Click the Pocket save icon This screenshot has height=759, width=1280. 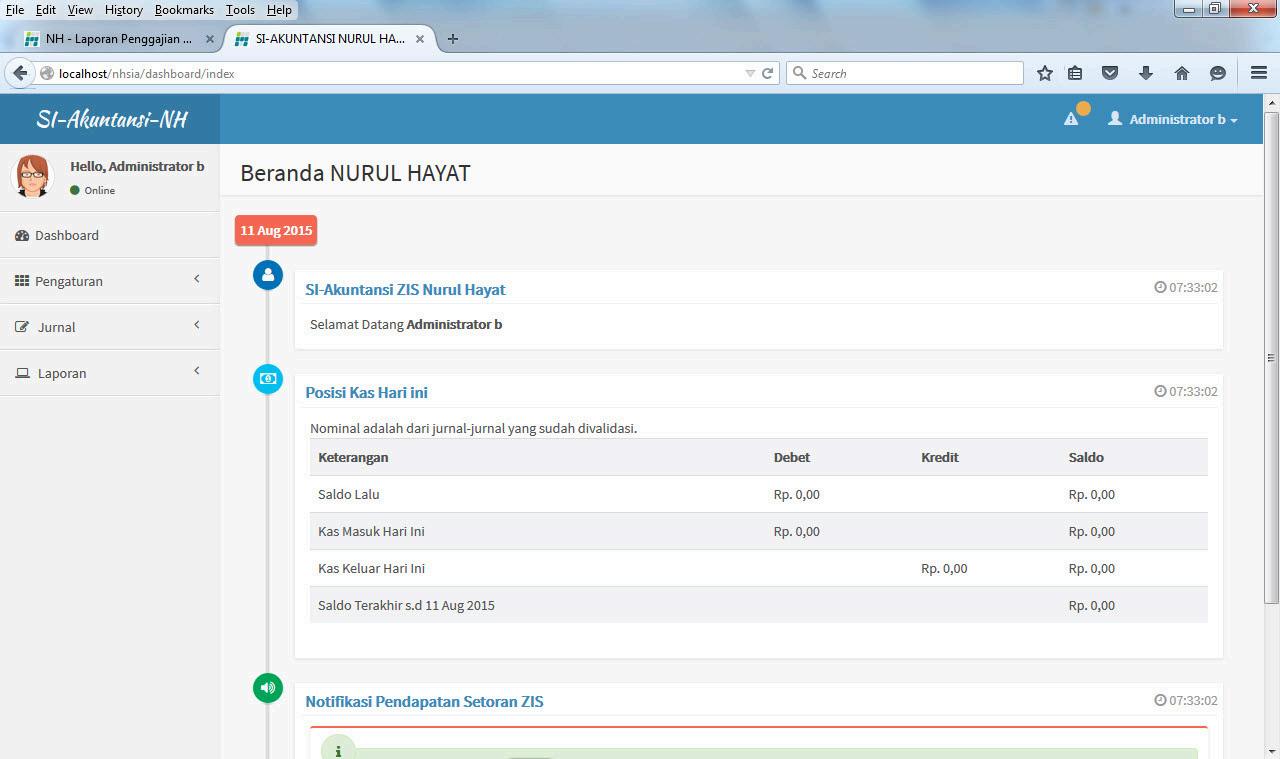coord(1110,73)
